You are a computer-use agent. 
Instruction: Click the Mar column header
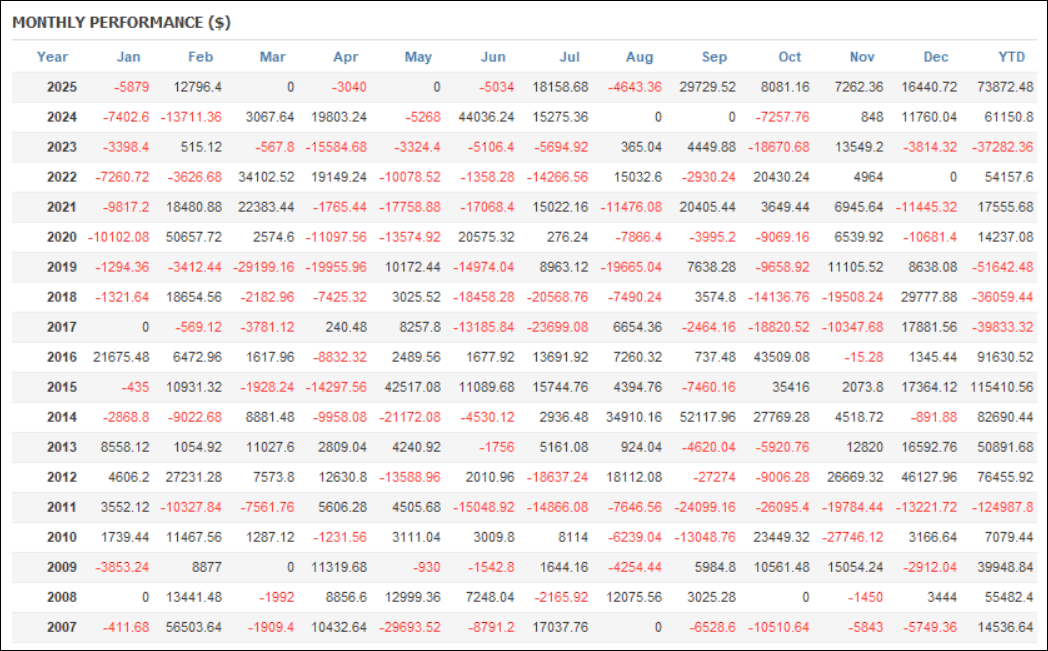click(272, 57)
